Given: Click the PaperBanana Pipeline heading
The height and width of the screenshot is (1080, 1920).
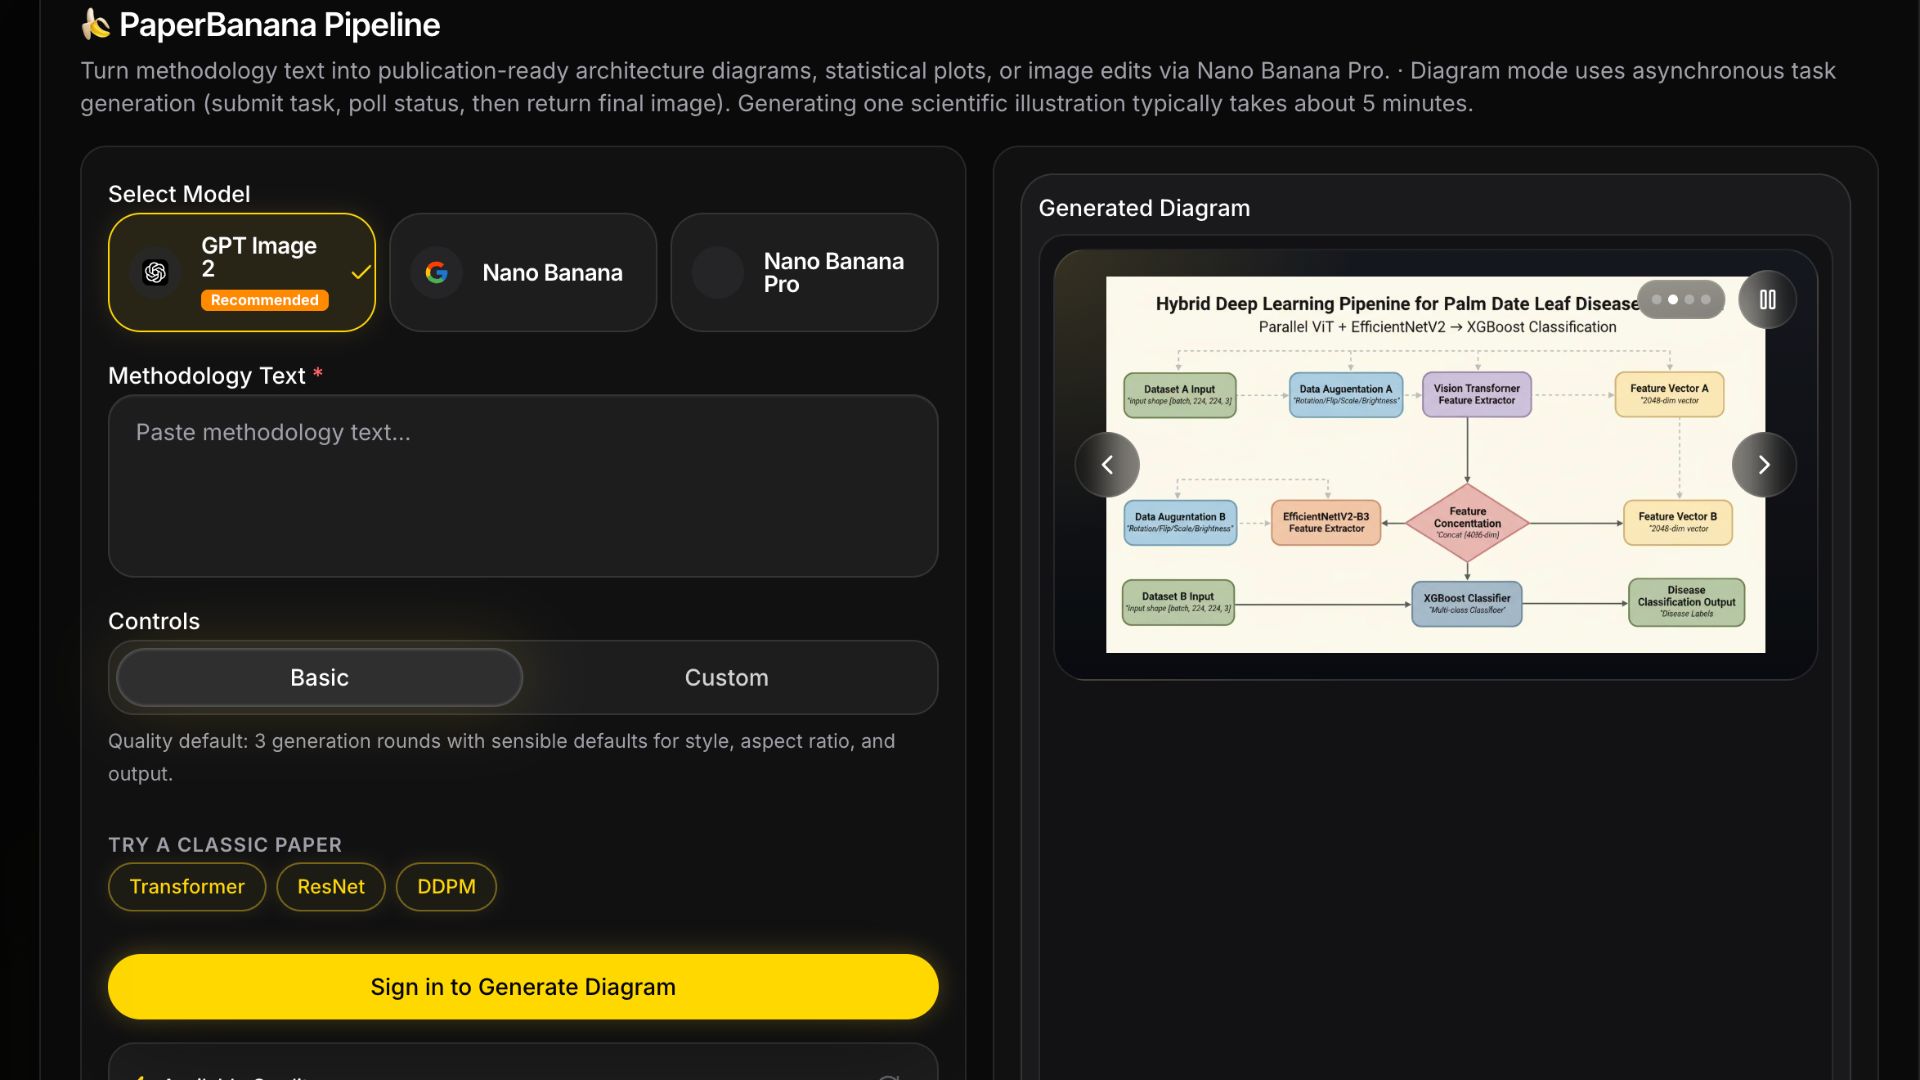Looking at the screenshot, I should (279, 25).
